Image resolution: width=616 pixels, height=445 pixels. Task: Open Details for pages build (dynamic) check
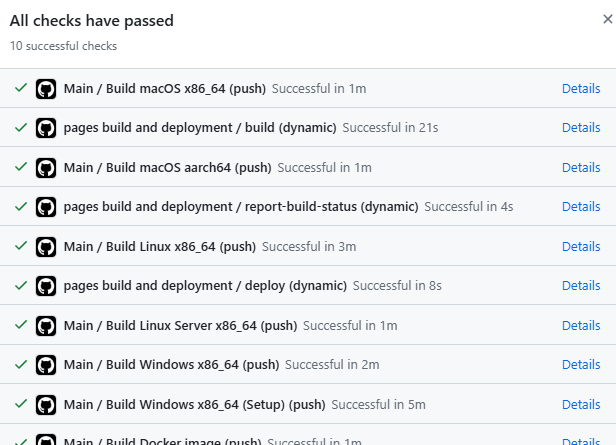click(580, 128)
